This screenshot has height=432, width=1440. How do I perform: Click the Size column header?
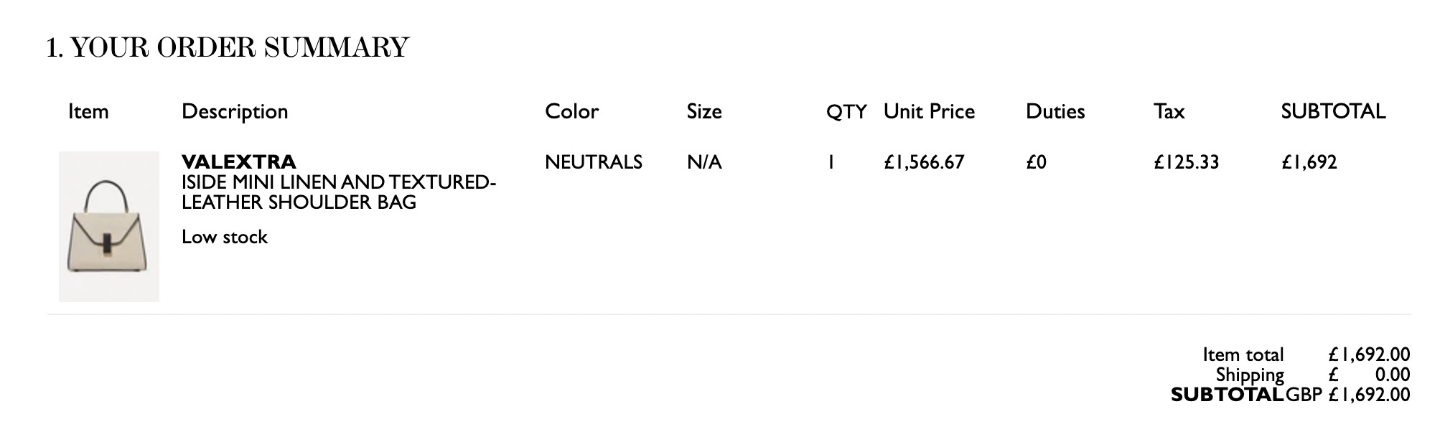[x=704, y=112]
